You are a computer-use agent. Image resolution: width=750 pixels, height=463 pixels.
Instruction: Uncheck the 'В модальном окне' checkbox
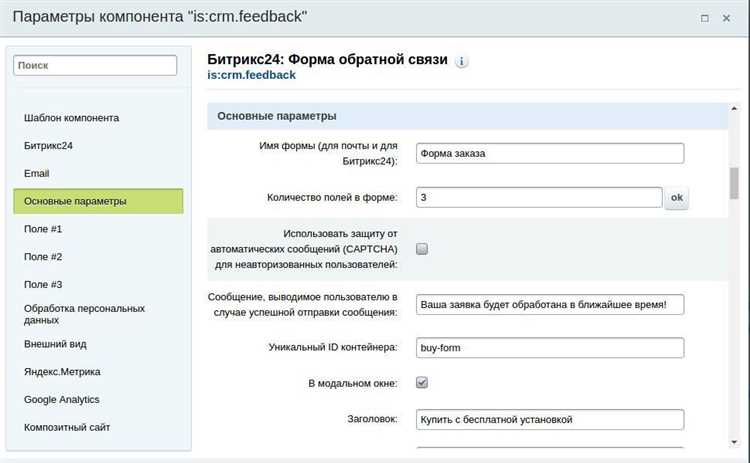[422, 383]
